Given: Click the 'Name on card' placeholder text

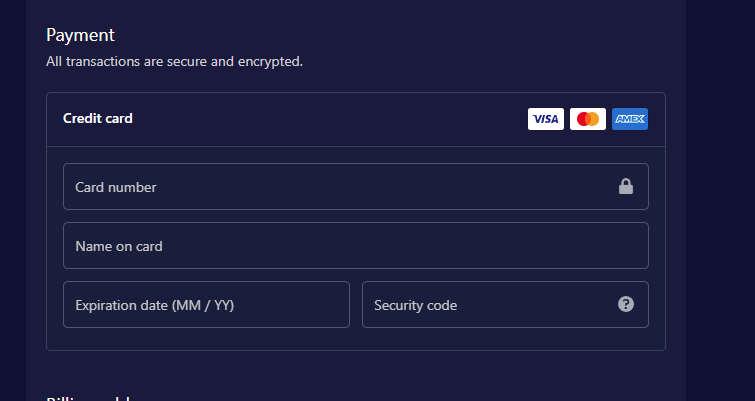Looking at the screenshot, I should click(x=119, y=246).
